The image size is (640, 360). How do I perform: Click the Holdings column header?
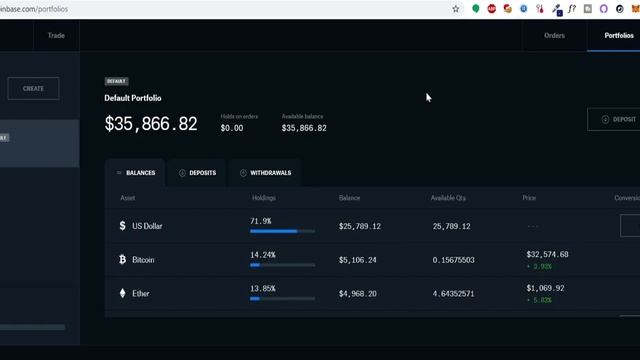point(264,198)
